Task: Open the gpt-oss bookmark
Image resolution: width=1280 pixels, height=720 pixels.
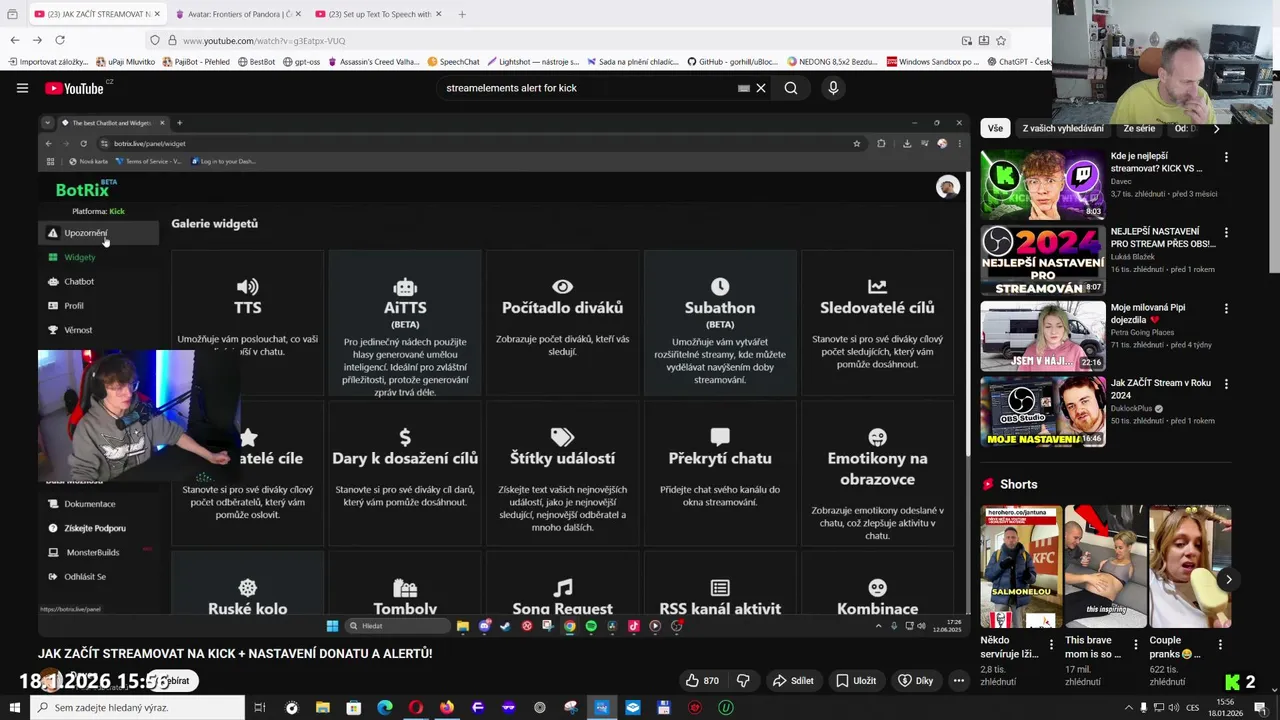Action: (x=301, y=62)
